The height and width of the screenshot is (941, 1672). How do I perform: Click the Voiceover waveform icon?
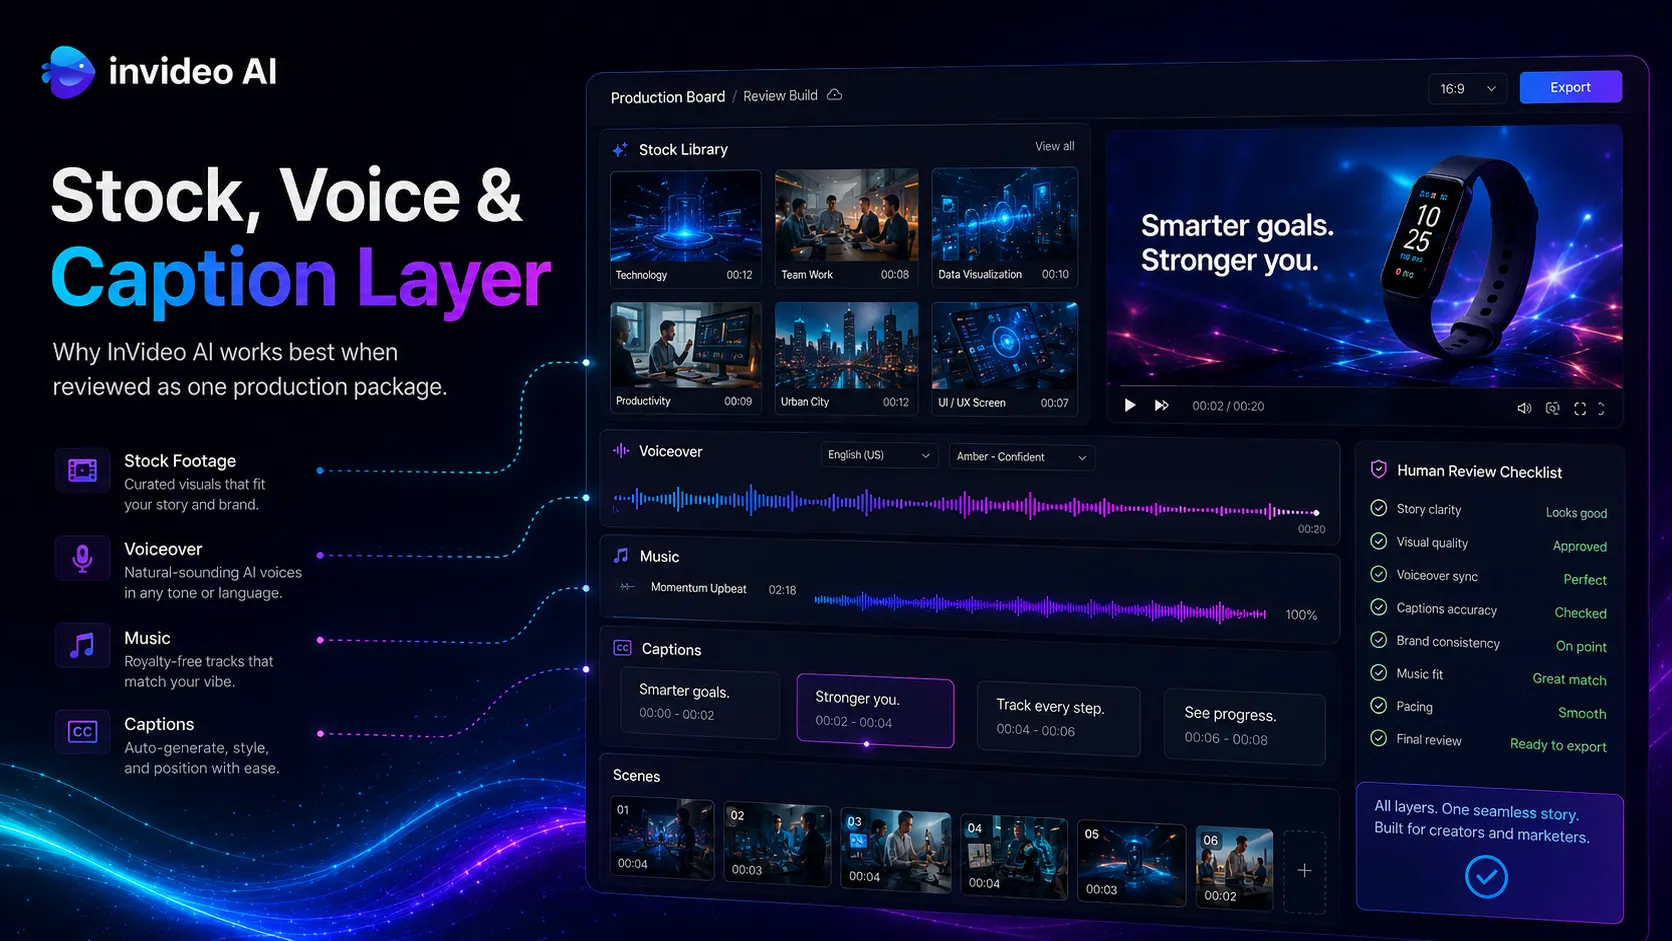coord(621,451)
